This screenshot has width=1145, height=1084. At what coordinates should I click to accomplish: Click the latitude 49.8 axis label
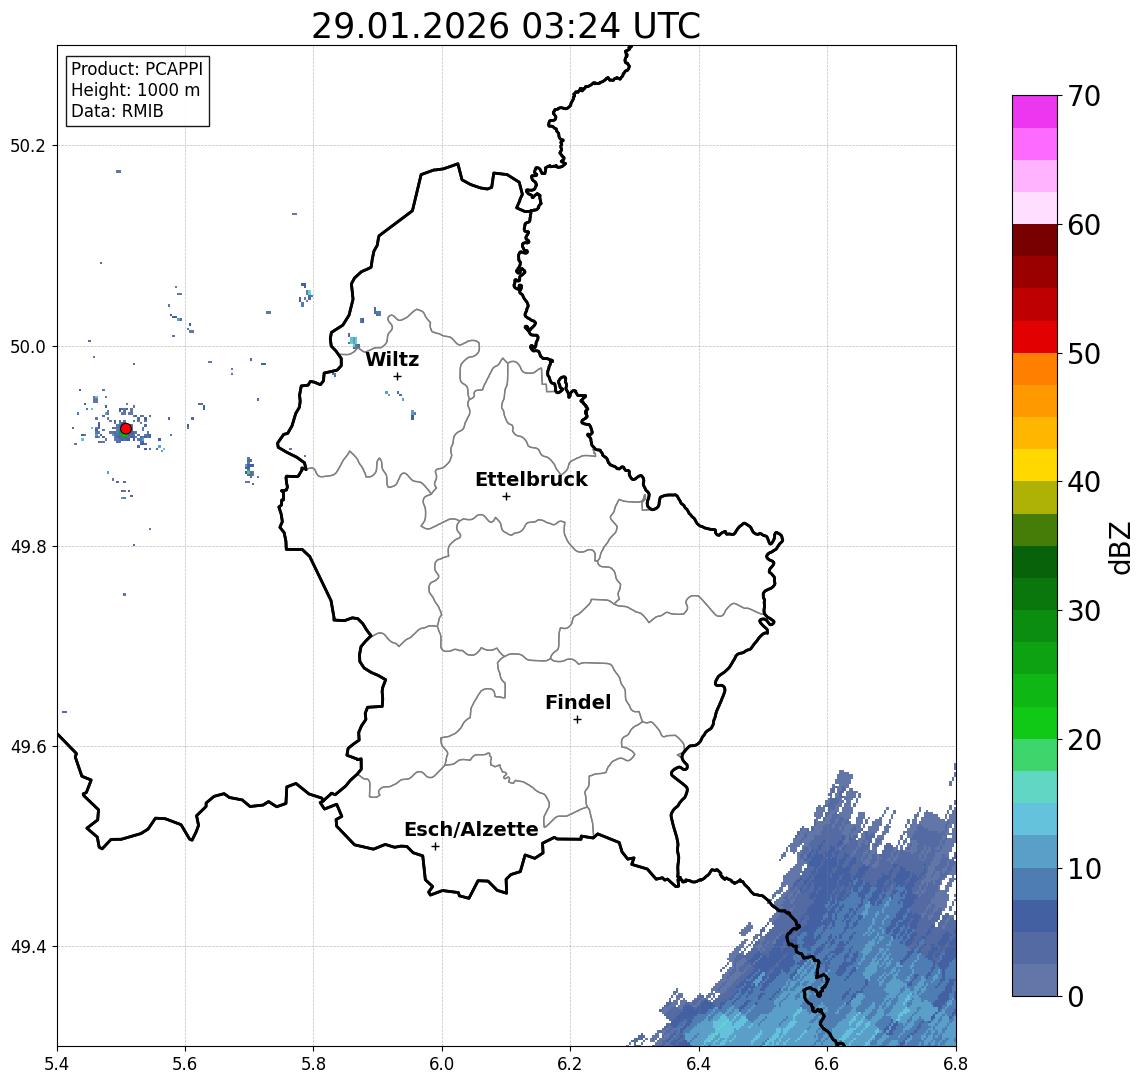(x=28, y=546)
